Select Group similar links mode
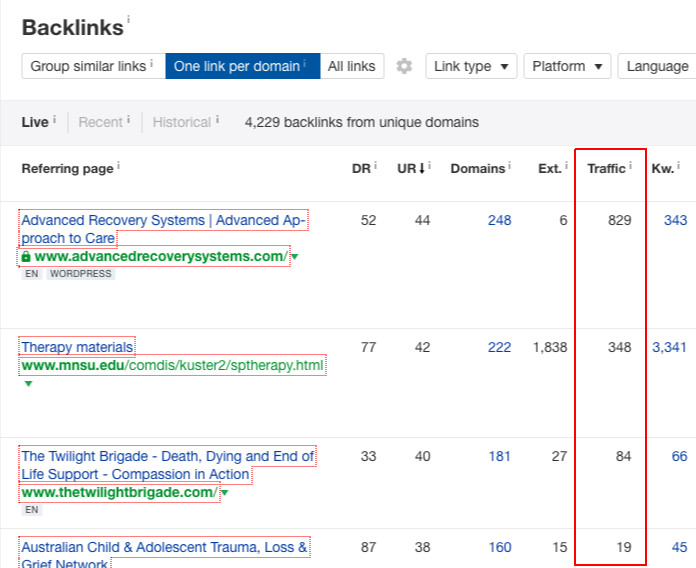Viewport: 696px width, 568px height. coord(94,66)
